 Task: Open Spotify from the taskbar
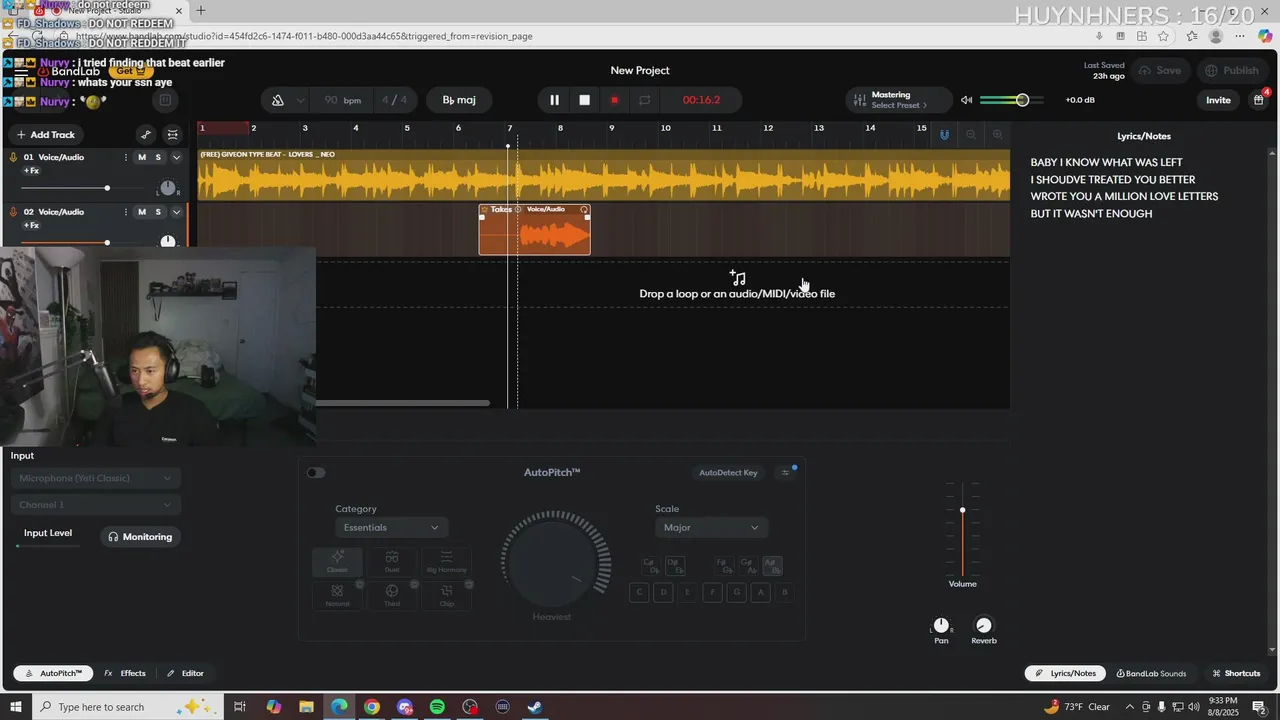437,707
